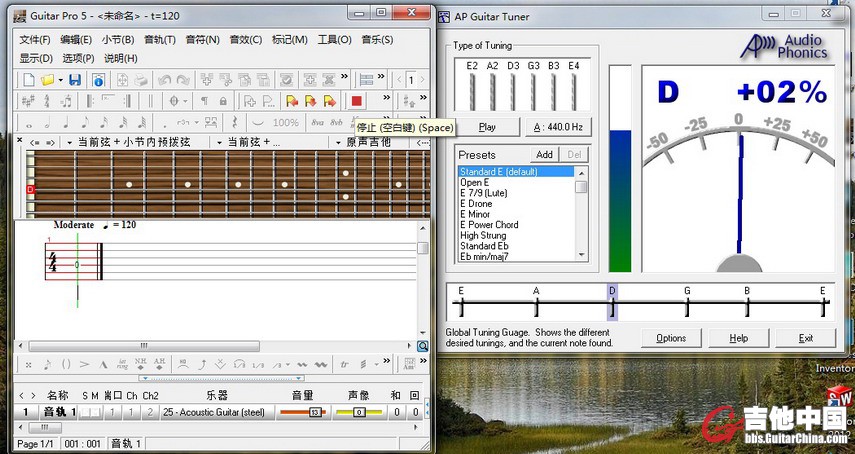The image size is (855, 454).
Task: Apply the 8va octave marking
Action: [317, 122]
